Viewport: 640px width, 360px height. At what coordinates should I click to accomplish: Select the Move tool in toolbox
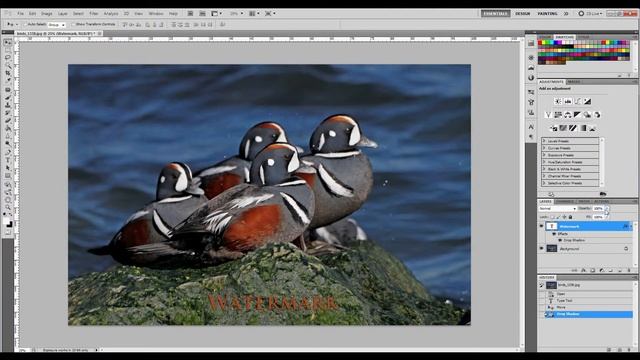pos(8,42)
